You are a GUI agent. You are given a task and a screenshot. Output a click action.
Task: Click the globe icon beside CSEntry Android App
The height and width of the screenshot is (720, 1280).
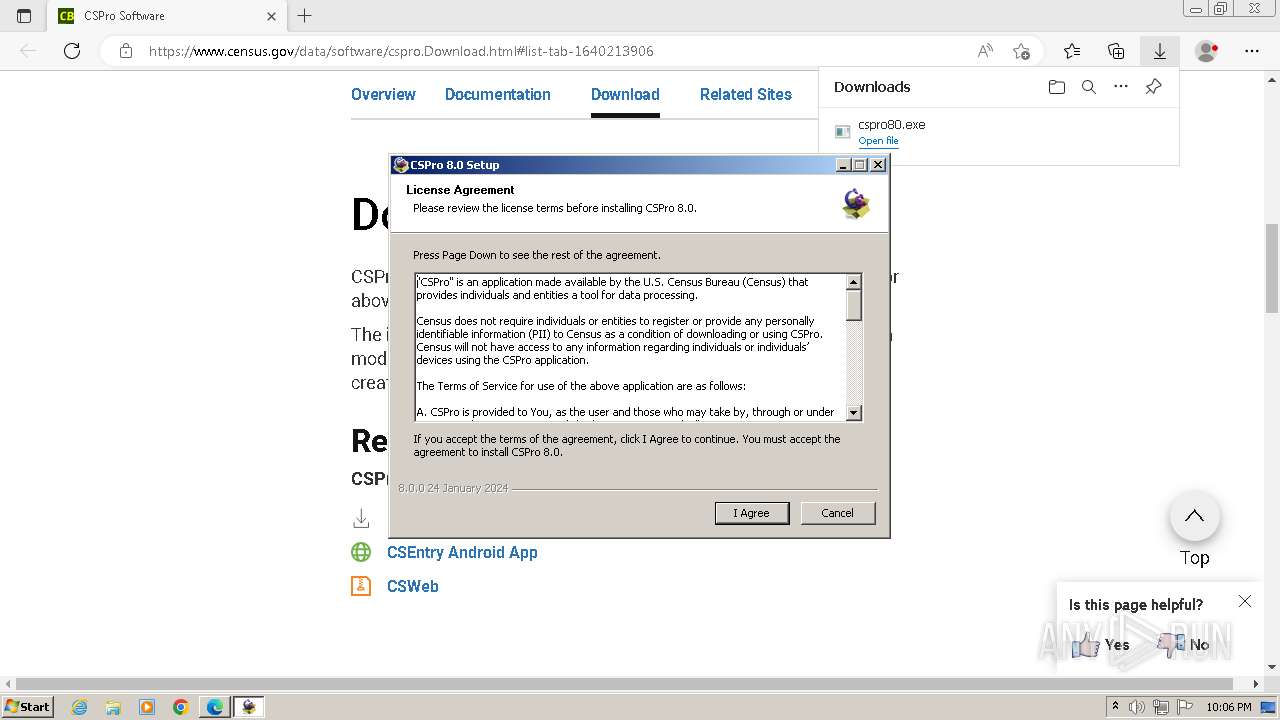click(x=361, y=552)
